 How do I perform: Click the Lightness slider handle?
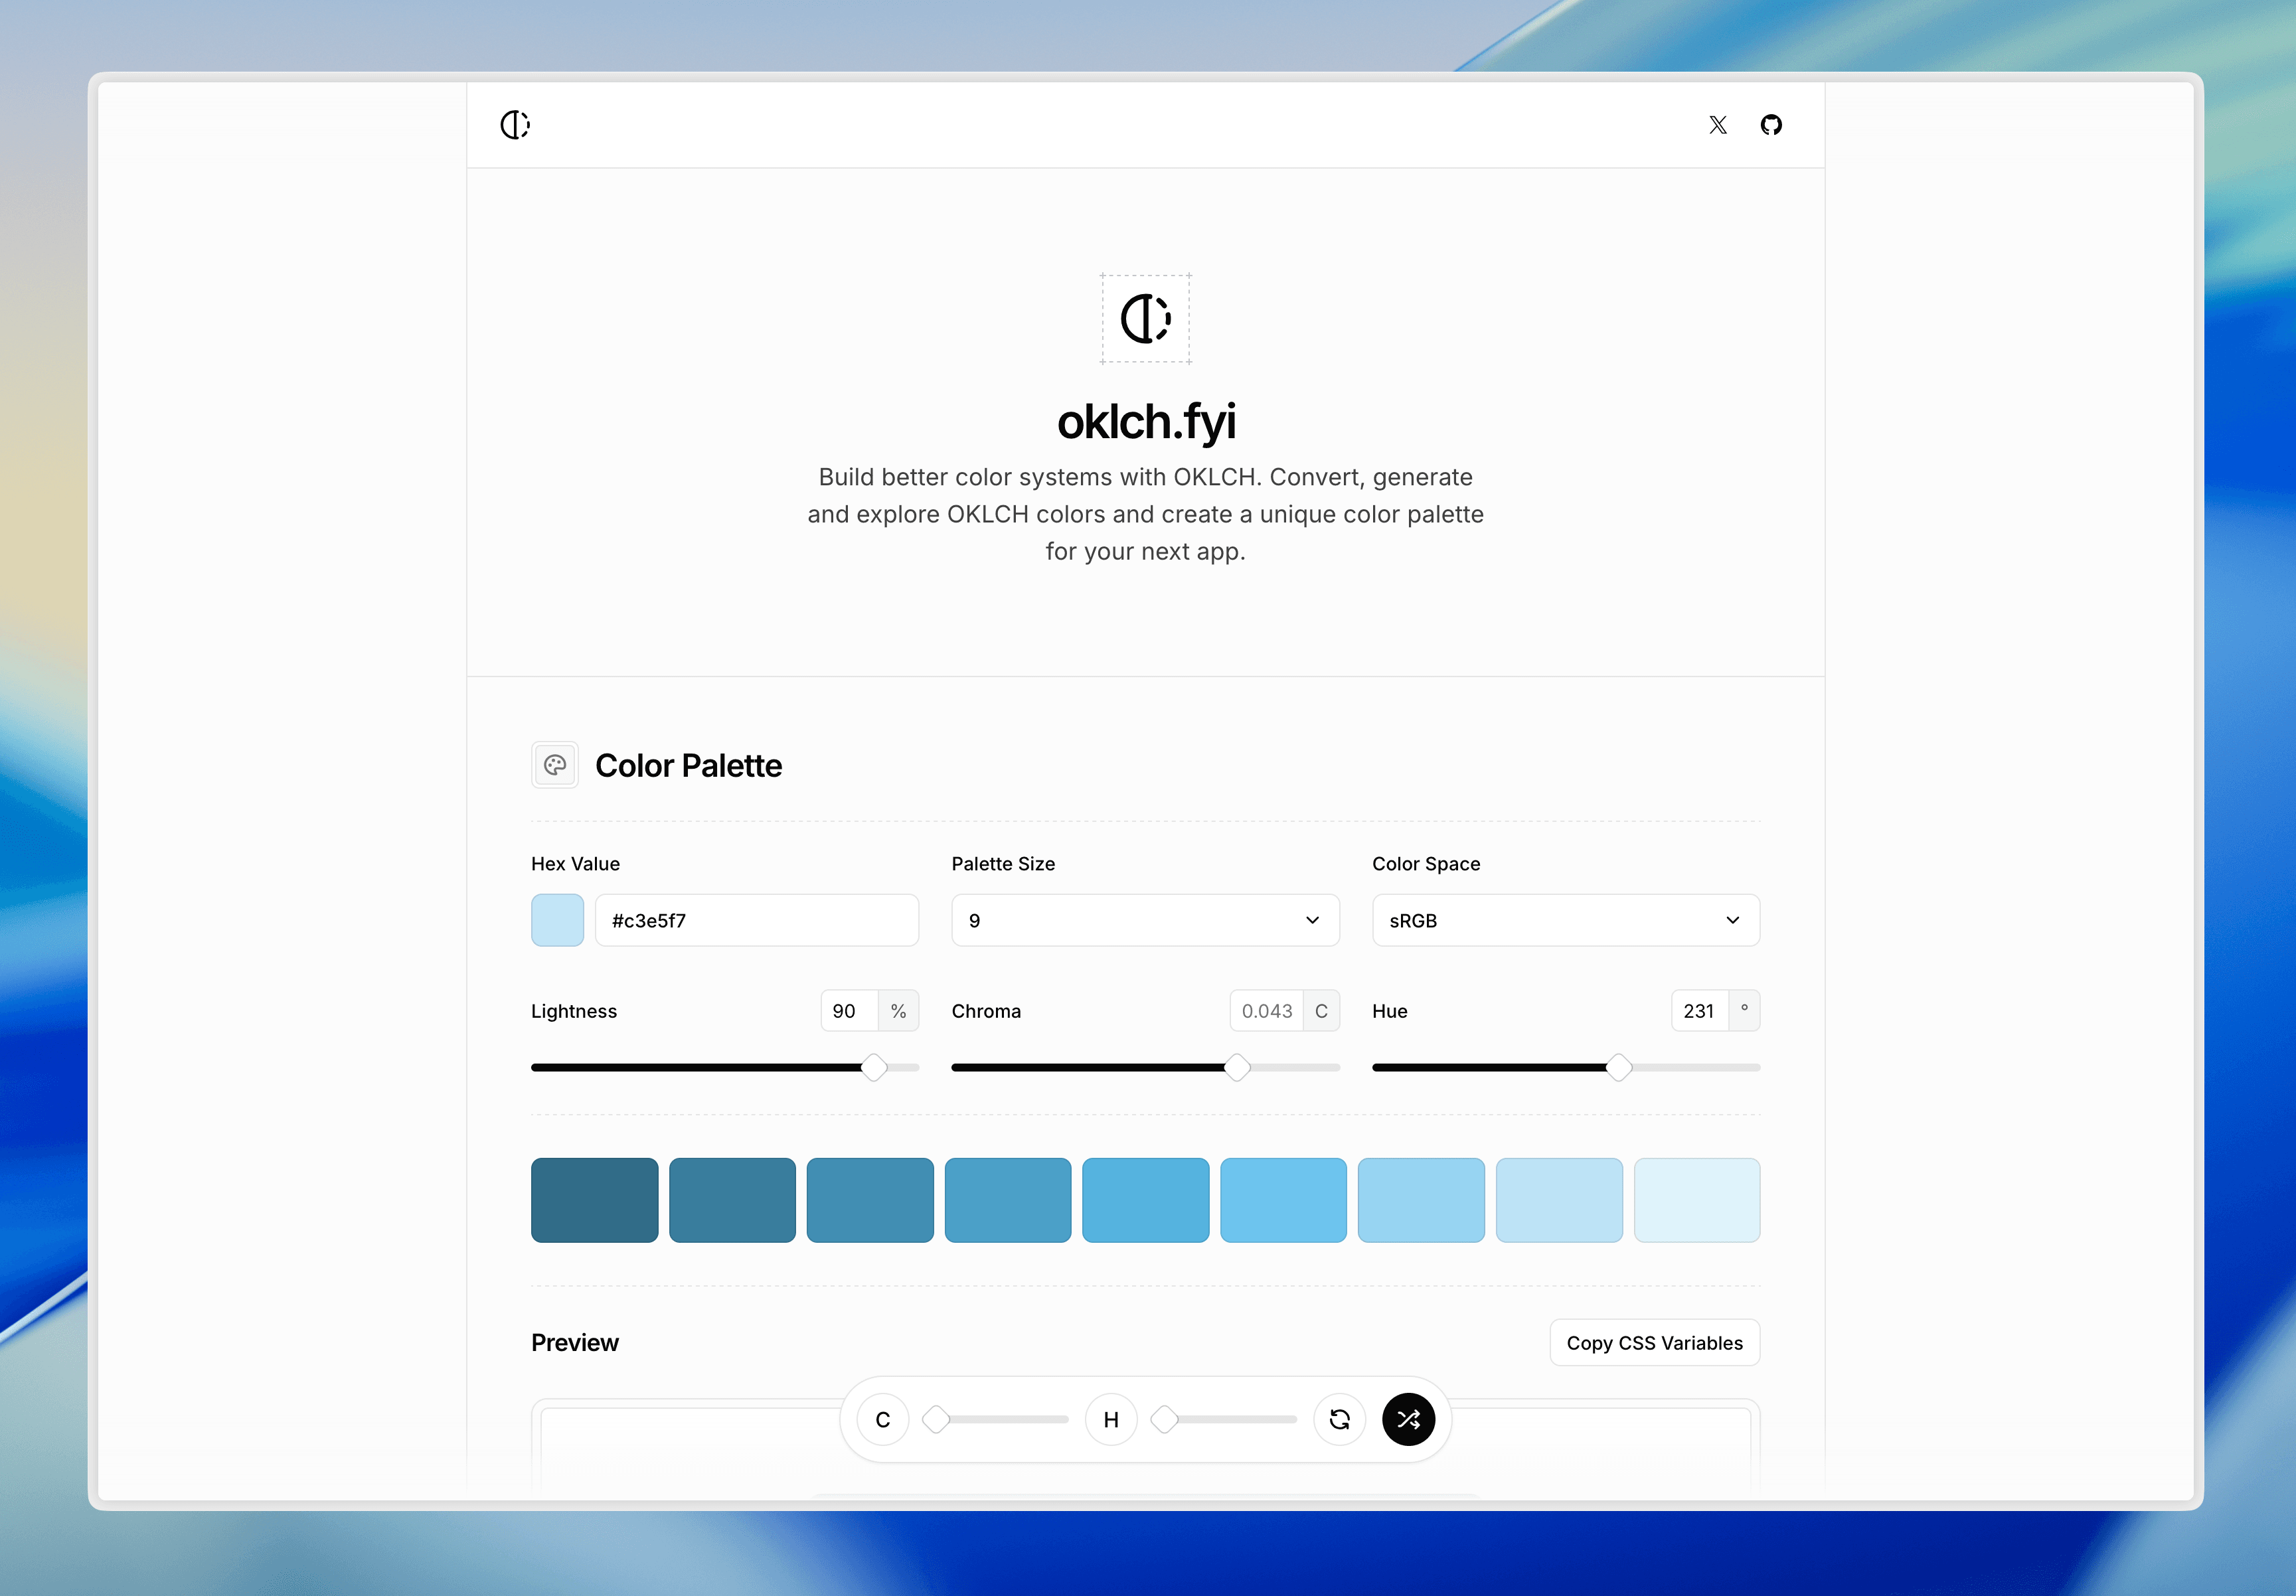click(874, 1067)
